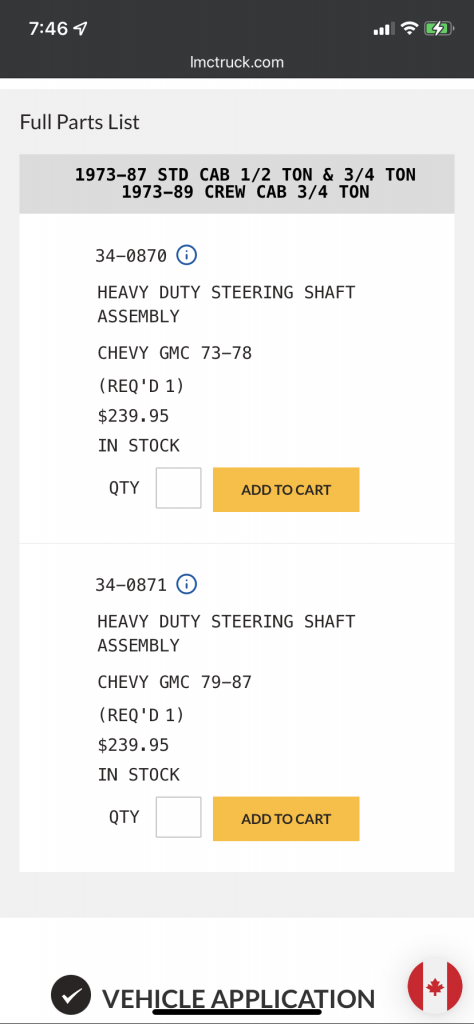This screenshot has height=1024, width=474.
Task: Focus the QTY field for 34-0870
Action: click(178, 488)
